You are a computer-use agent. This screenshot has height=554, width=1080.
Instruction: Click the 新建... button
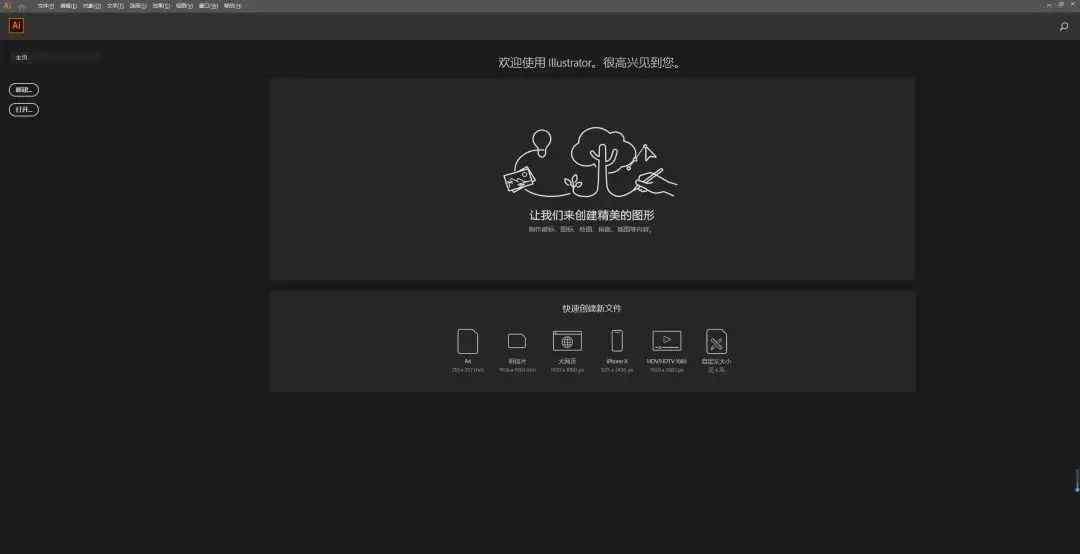(x=24, y=90)
